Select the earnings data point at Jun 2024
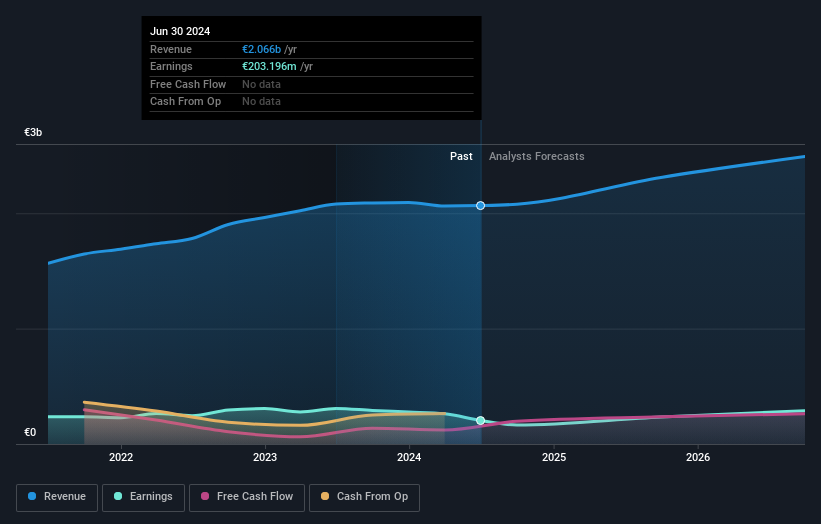This screenshot has width=821, height=524. click(481, 421)
